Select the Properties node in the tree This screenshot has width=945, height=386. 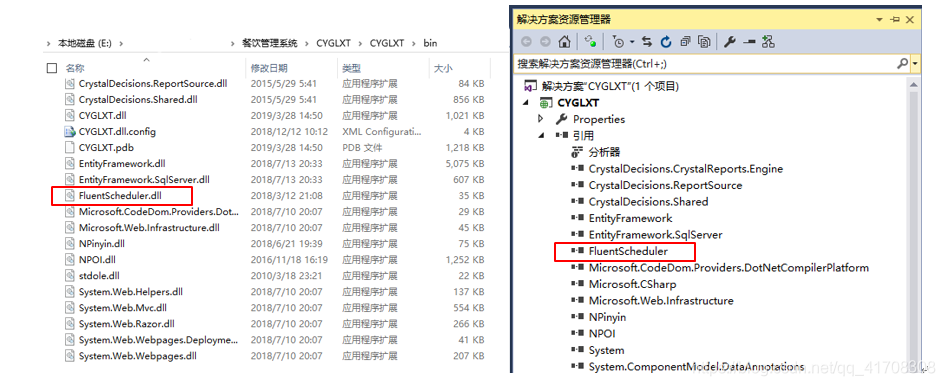click(598, 119)
